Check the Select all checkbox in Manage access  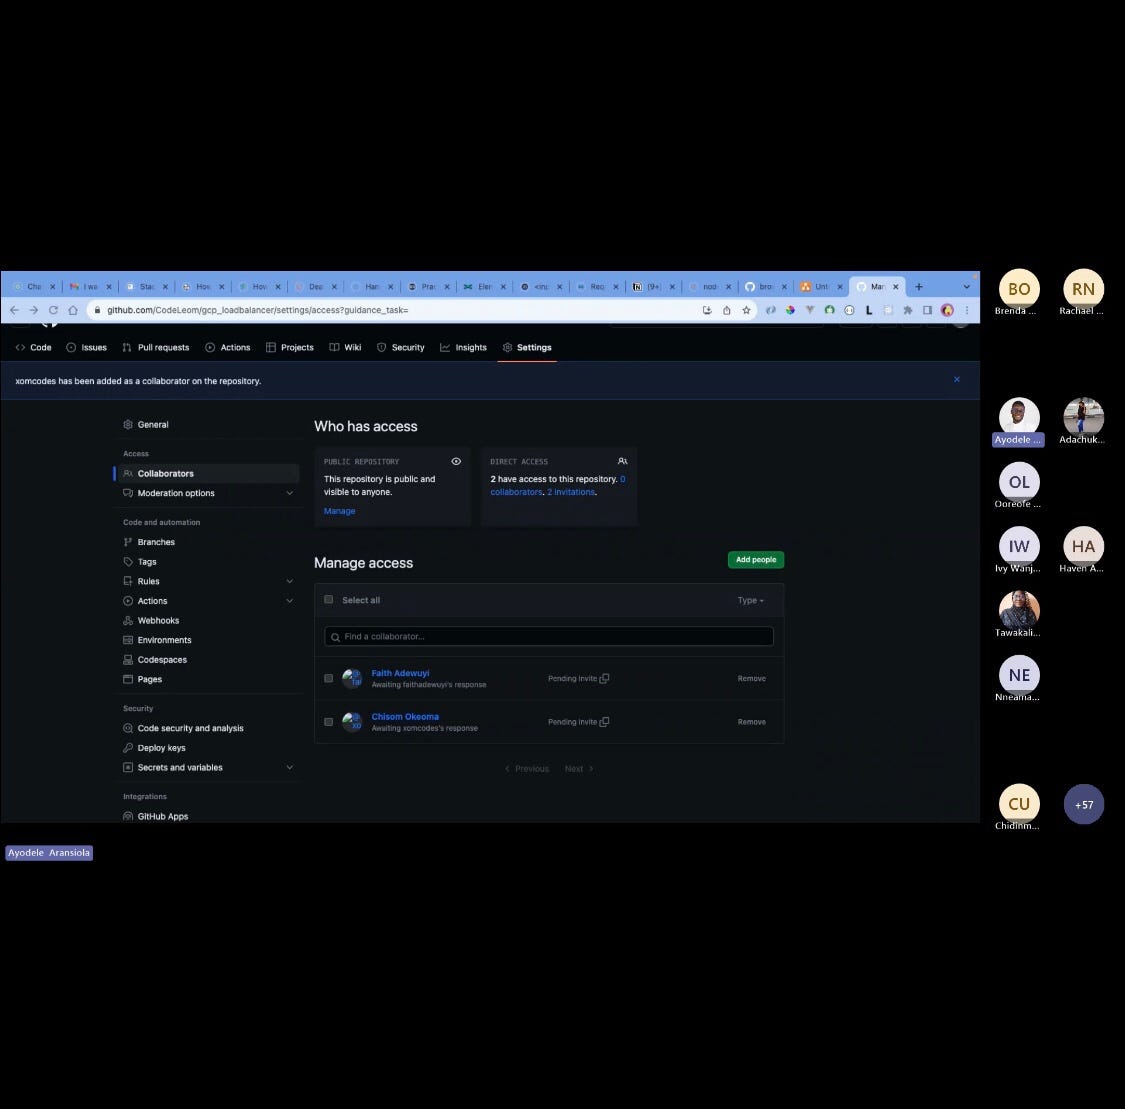[328, 599]
